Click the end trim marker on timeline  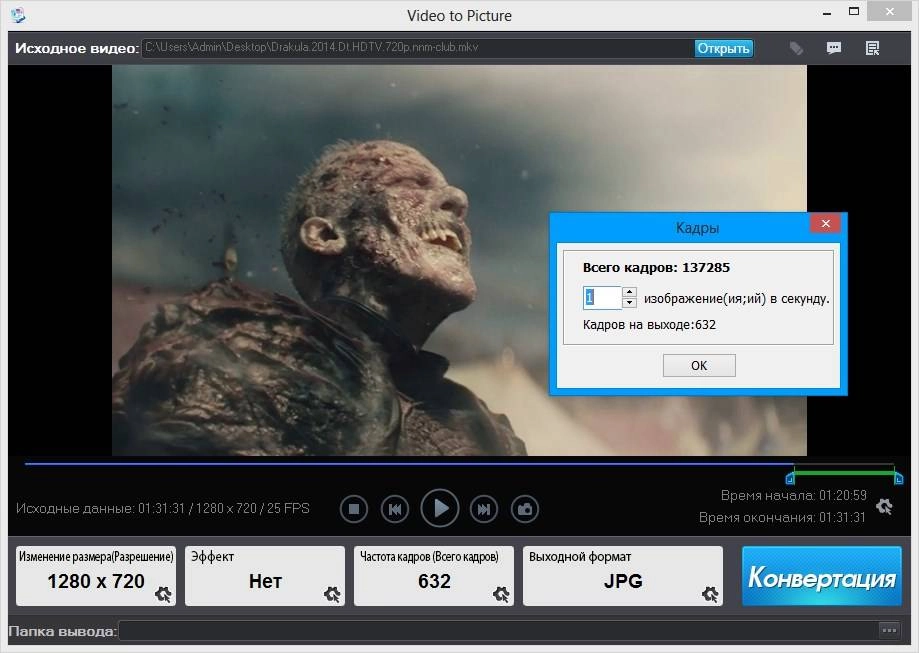(x=898, y=479)
